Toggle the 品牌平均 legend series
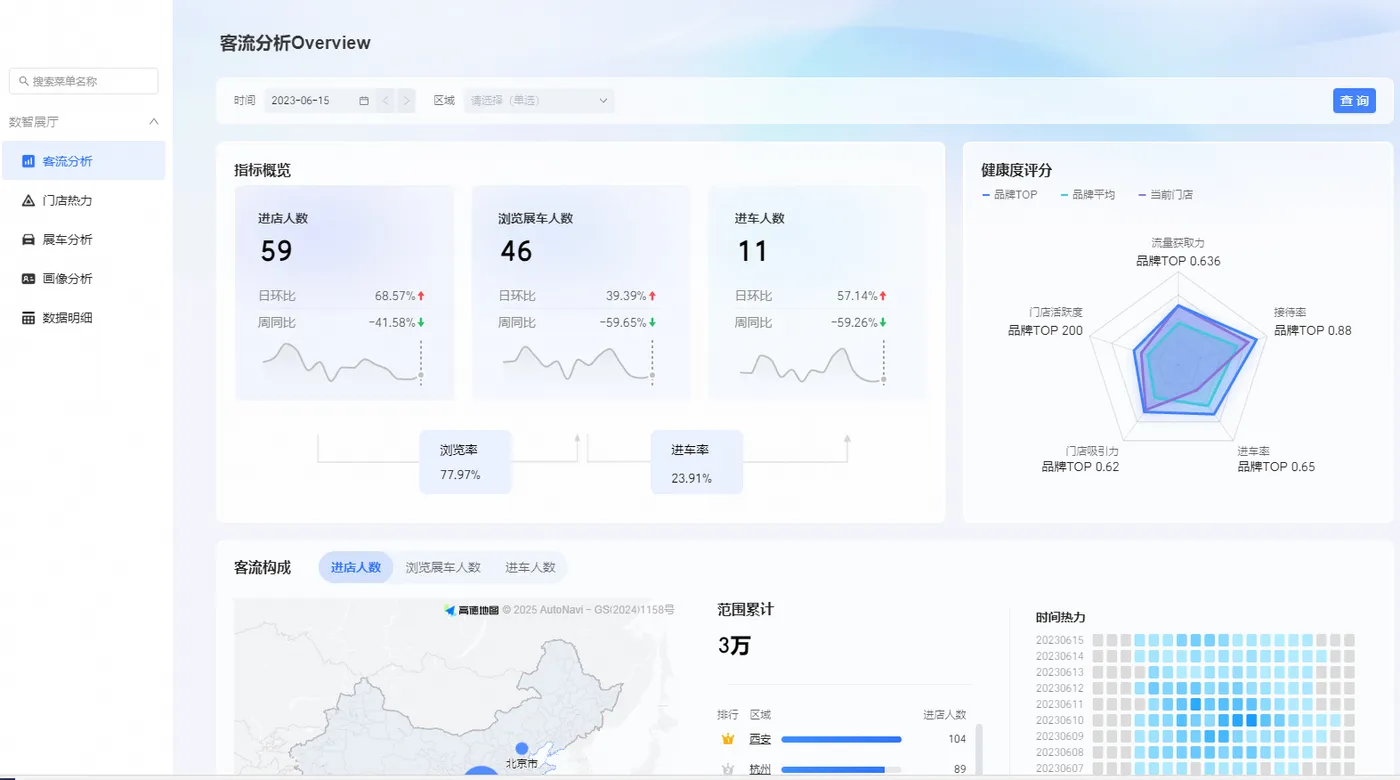The width and height of the screenshot is (1400, 780). [1088, 195]
